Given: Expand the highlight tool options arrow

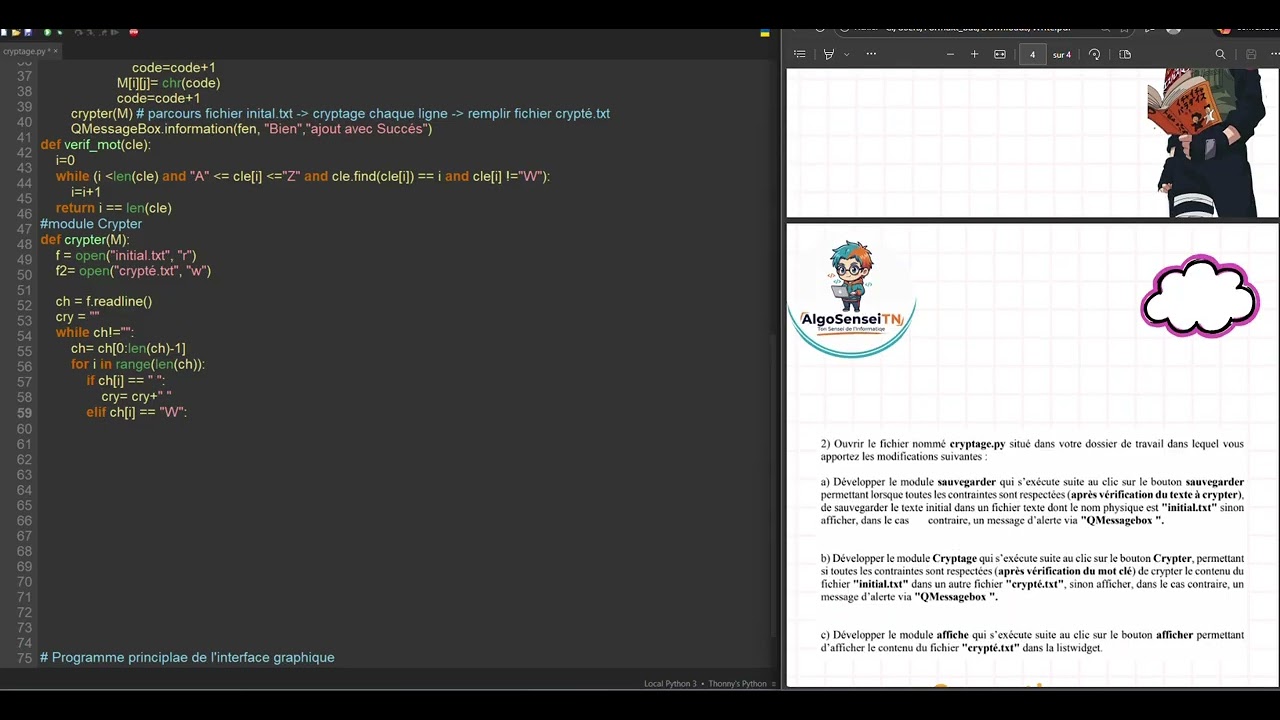Looking at the screenshot, I should [847, 54].
